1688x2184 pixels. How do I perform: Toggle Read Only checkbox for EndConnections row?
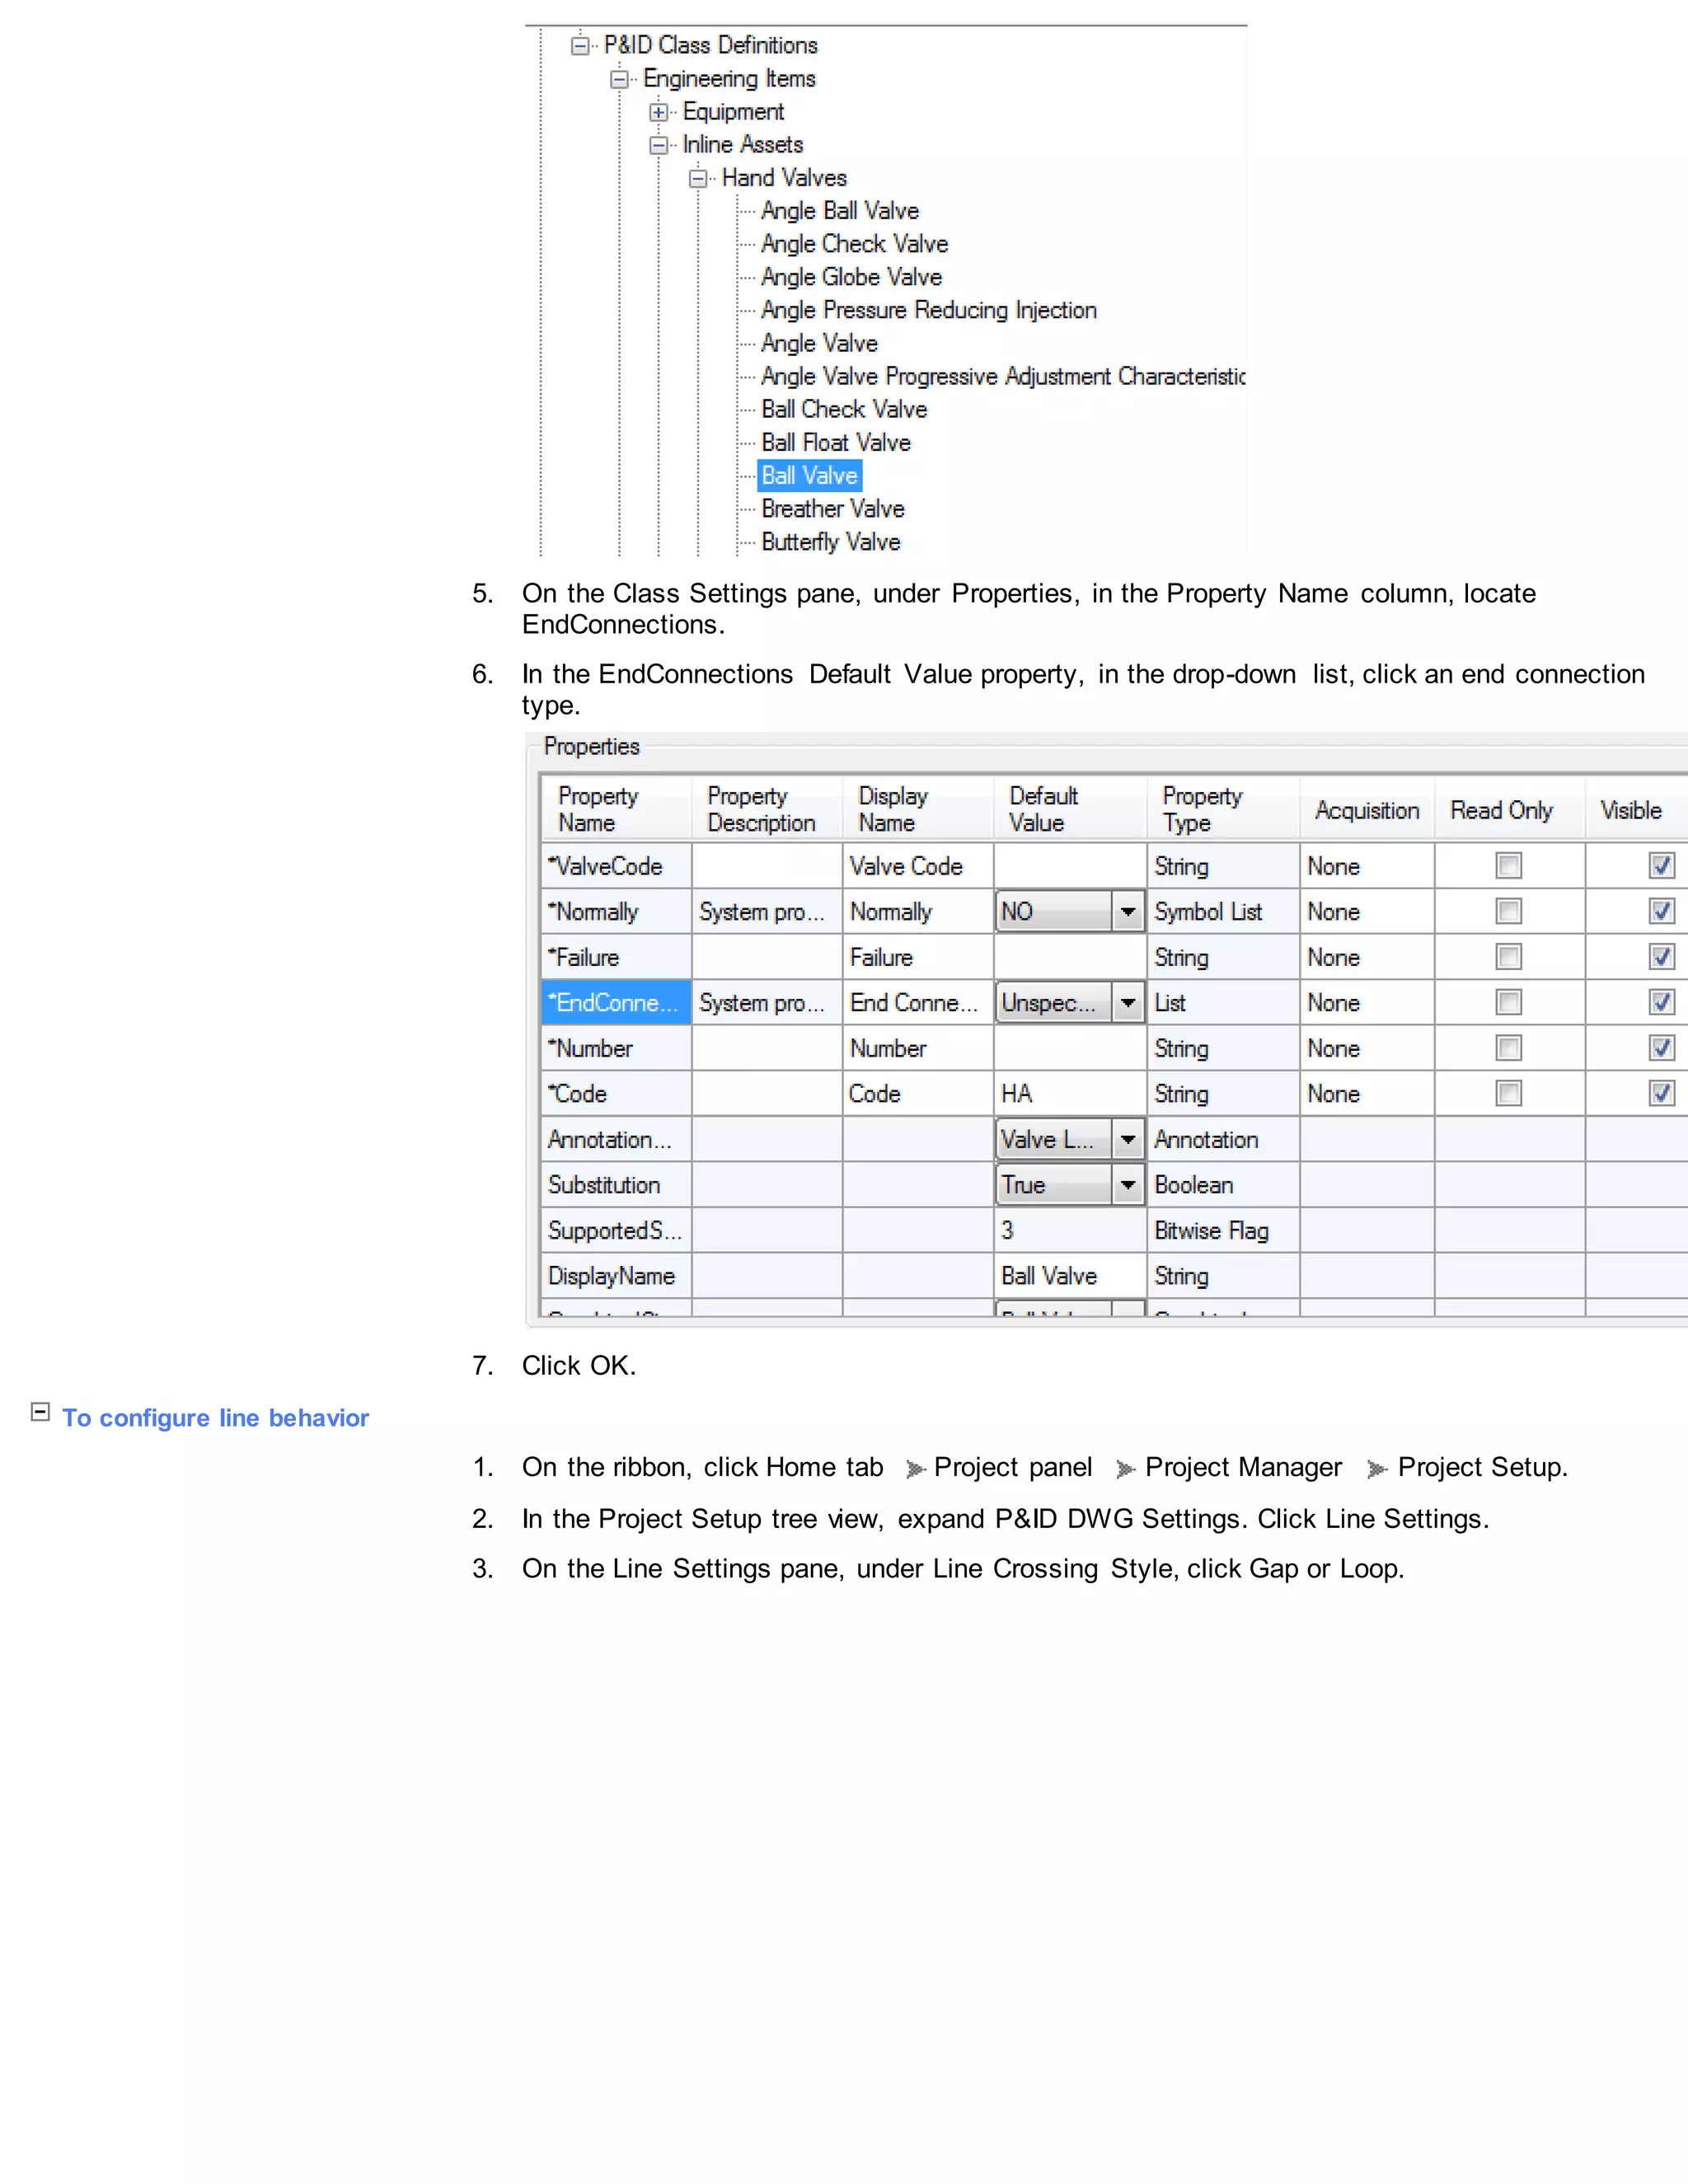(1508, 1002)
